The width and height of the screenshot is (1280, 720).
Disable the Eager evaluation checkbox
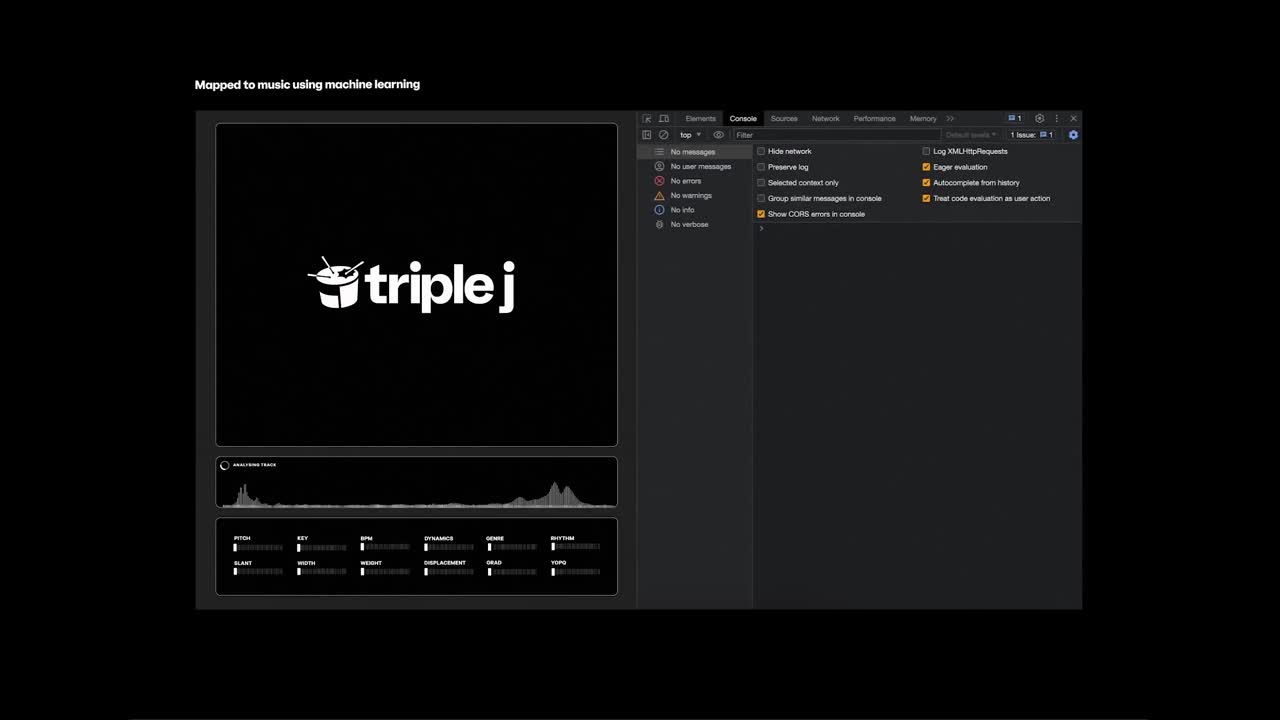(x=926, y=167)
